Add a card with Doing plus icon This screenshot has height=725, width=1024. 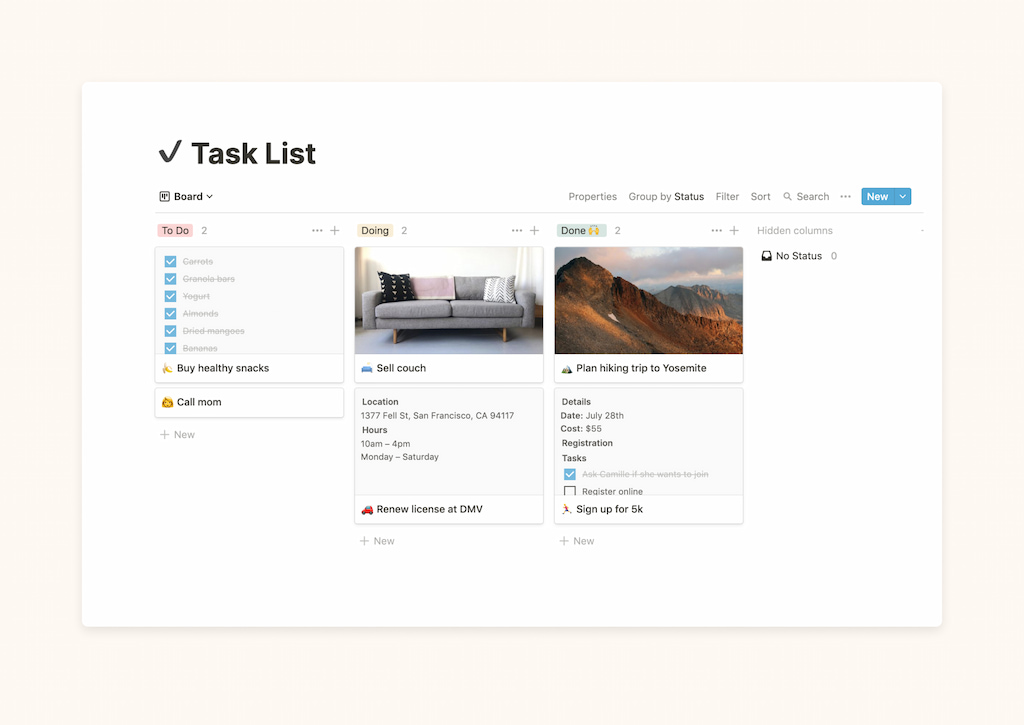pos(535,231)
